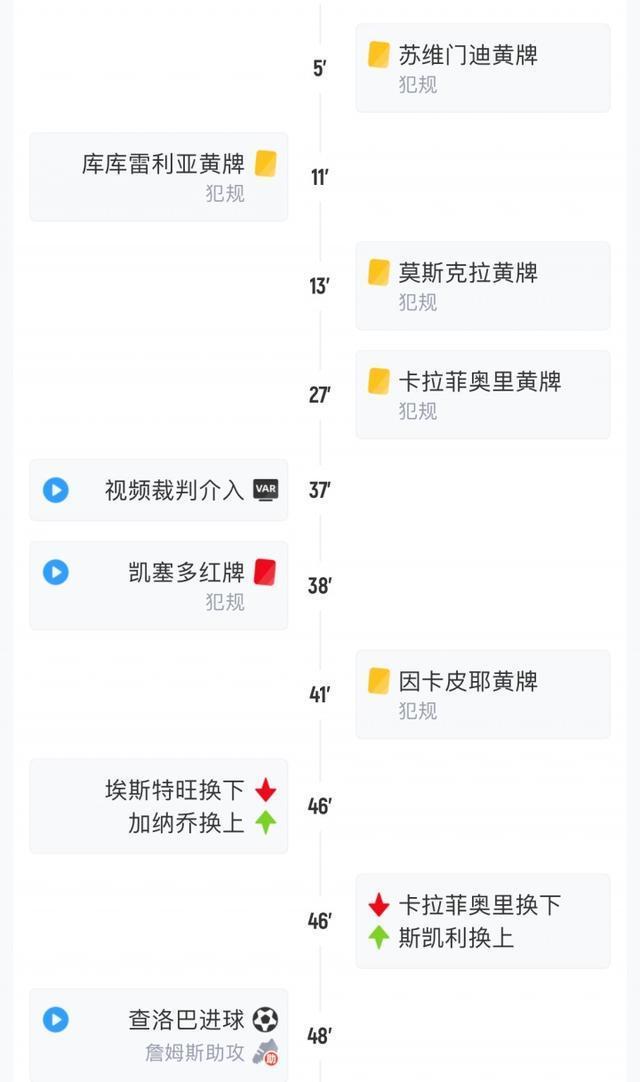
Task: Select the 加纳乔换上 substitution text
Action: point(187,823)
